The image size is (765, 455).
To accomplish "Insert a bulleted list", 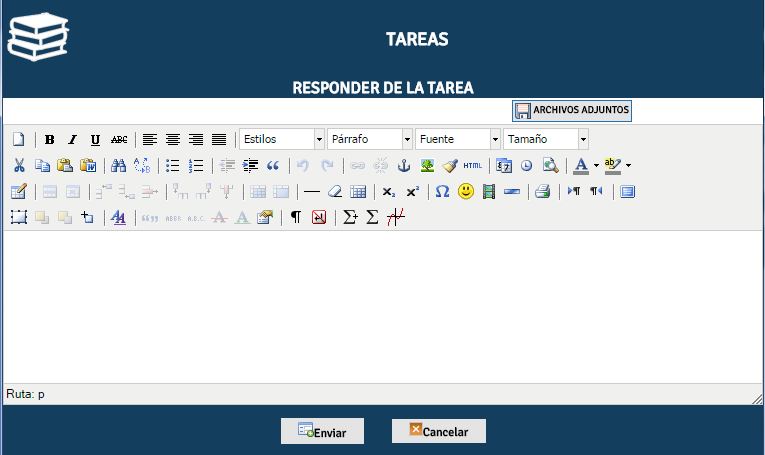I will pos(172,165).
